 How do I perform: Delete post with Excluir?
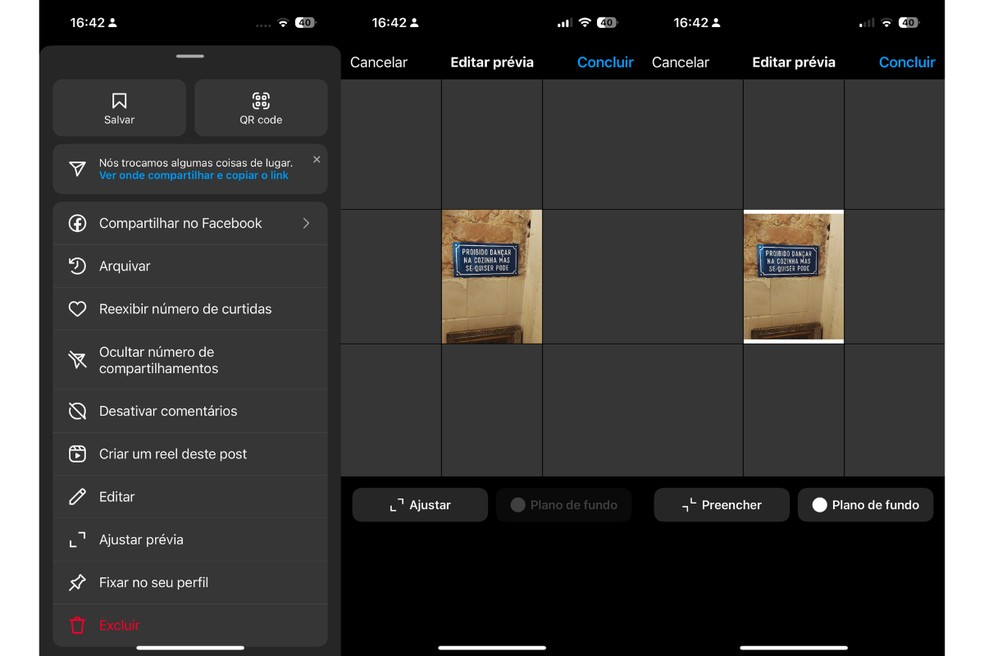pos(119,625)
